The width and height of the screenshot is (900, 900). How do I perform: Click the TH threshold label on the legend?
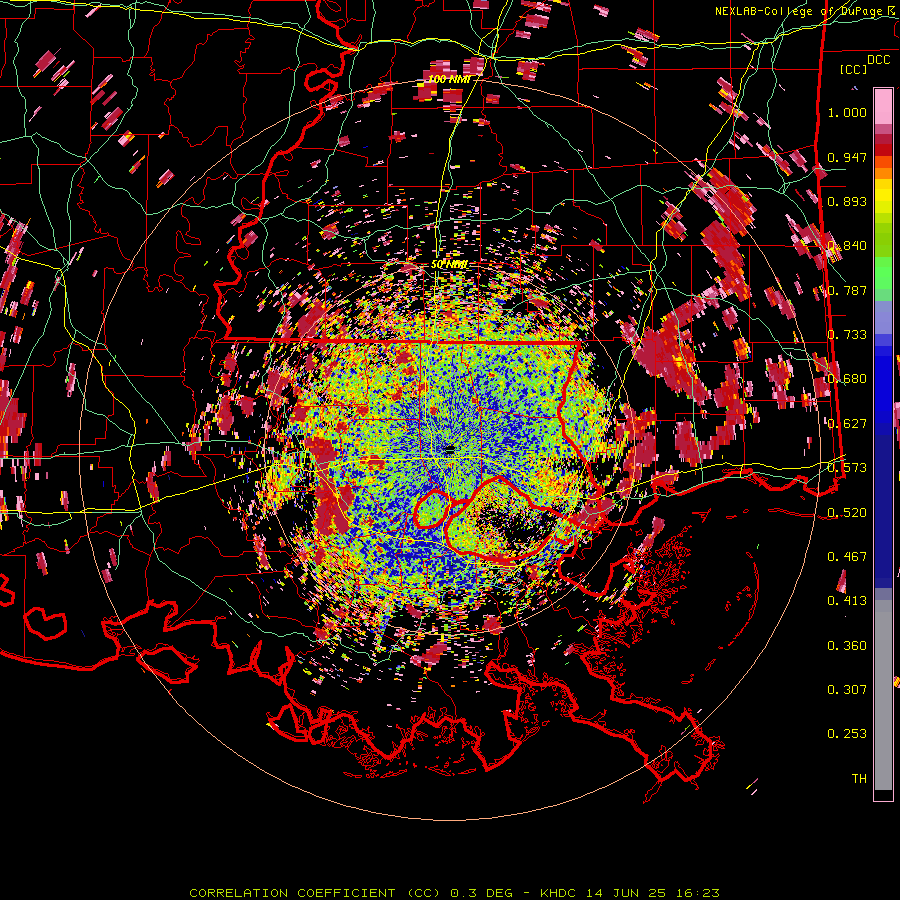pos(859,778)
